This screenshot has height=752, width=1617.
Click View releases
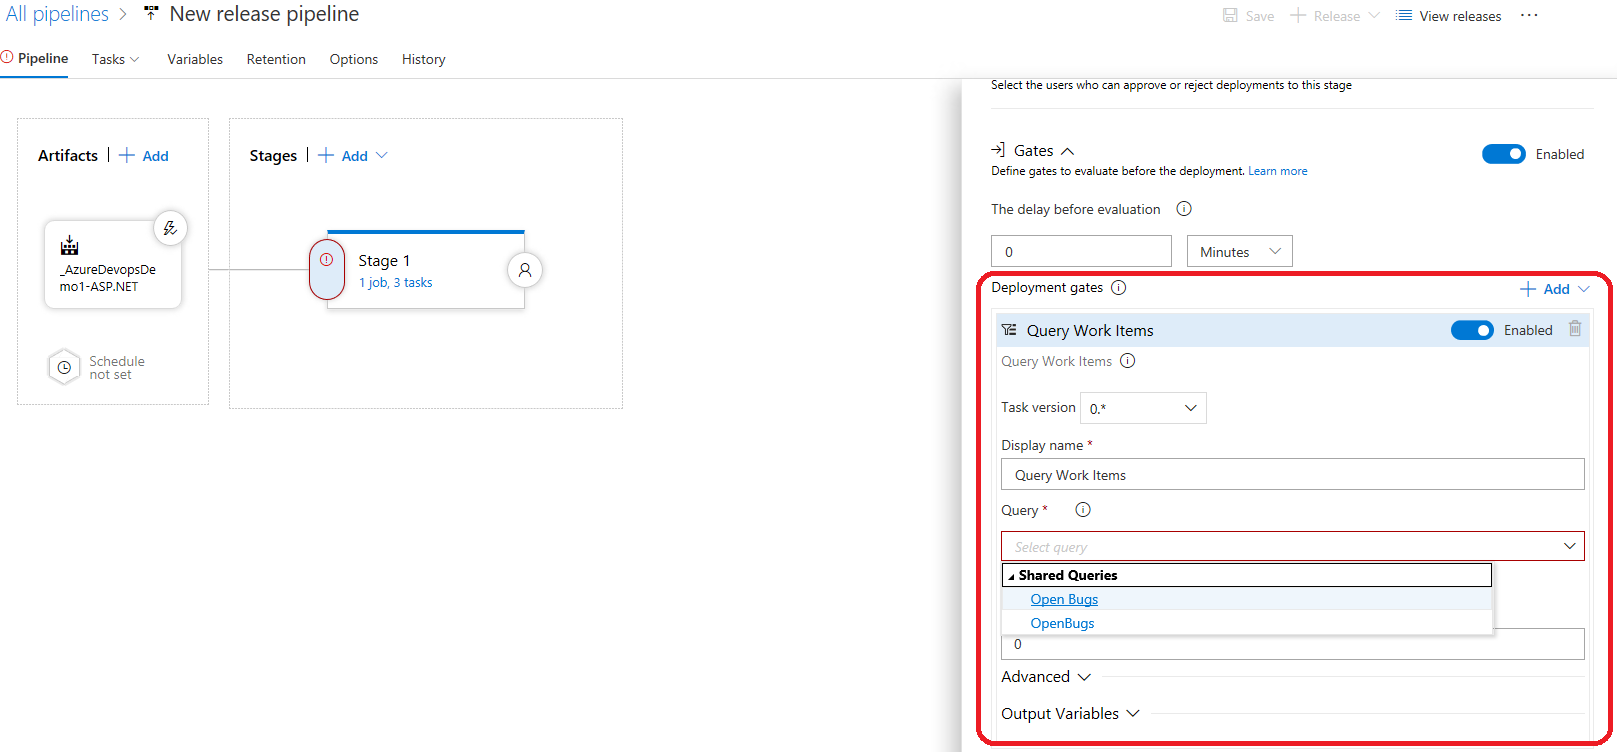click(1449, 16)
